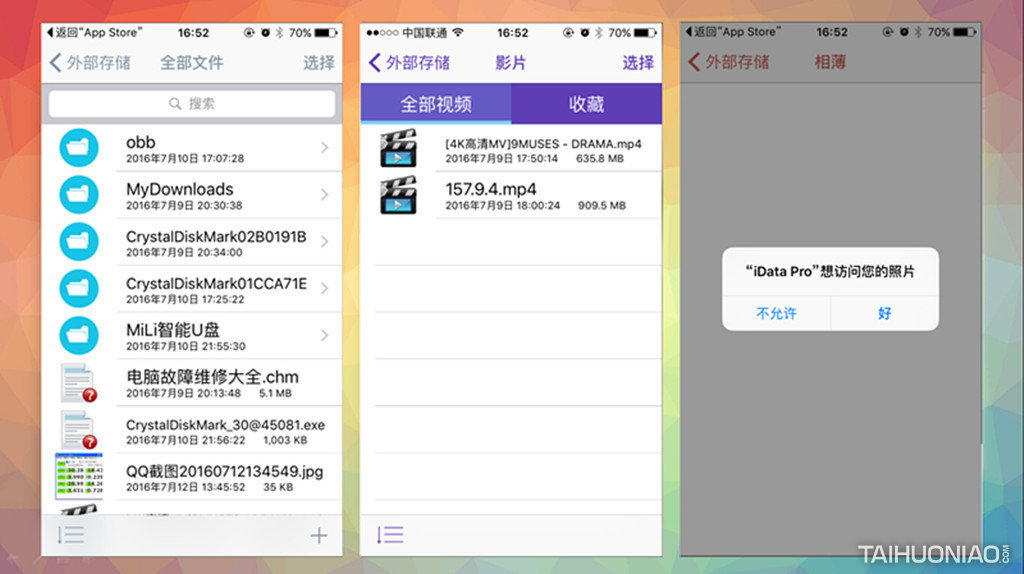Open the QQ截图20160712134549.jpg thumbnail
The height and width of the screenshot is (574, 1024).
pyautogui.click(x=78, y=477)
